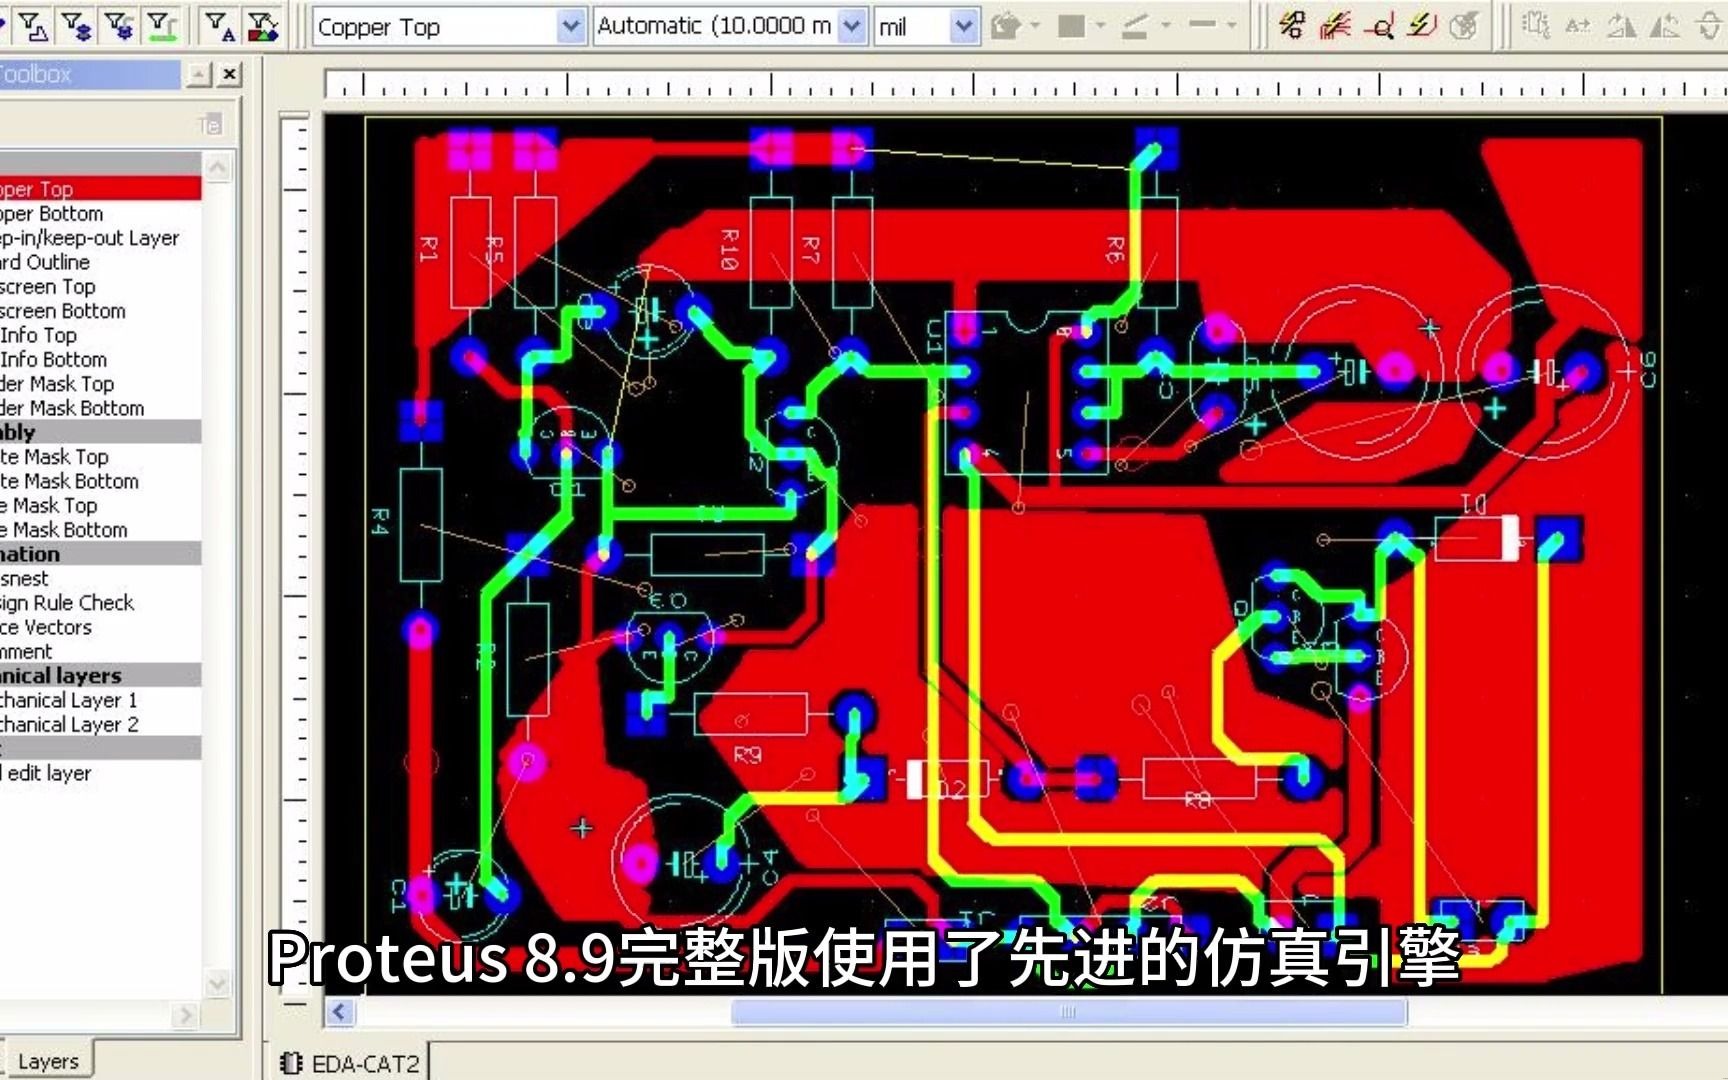Toggle Design Rule Check layer visibility
Screen dimensions: 1728x1080
point(65,602)
